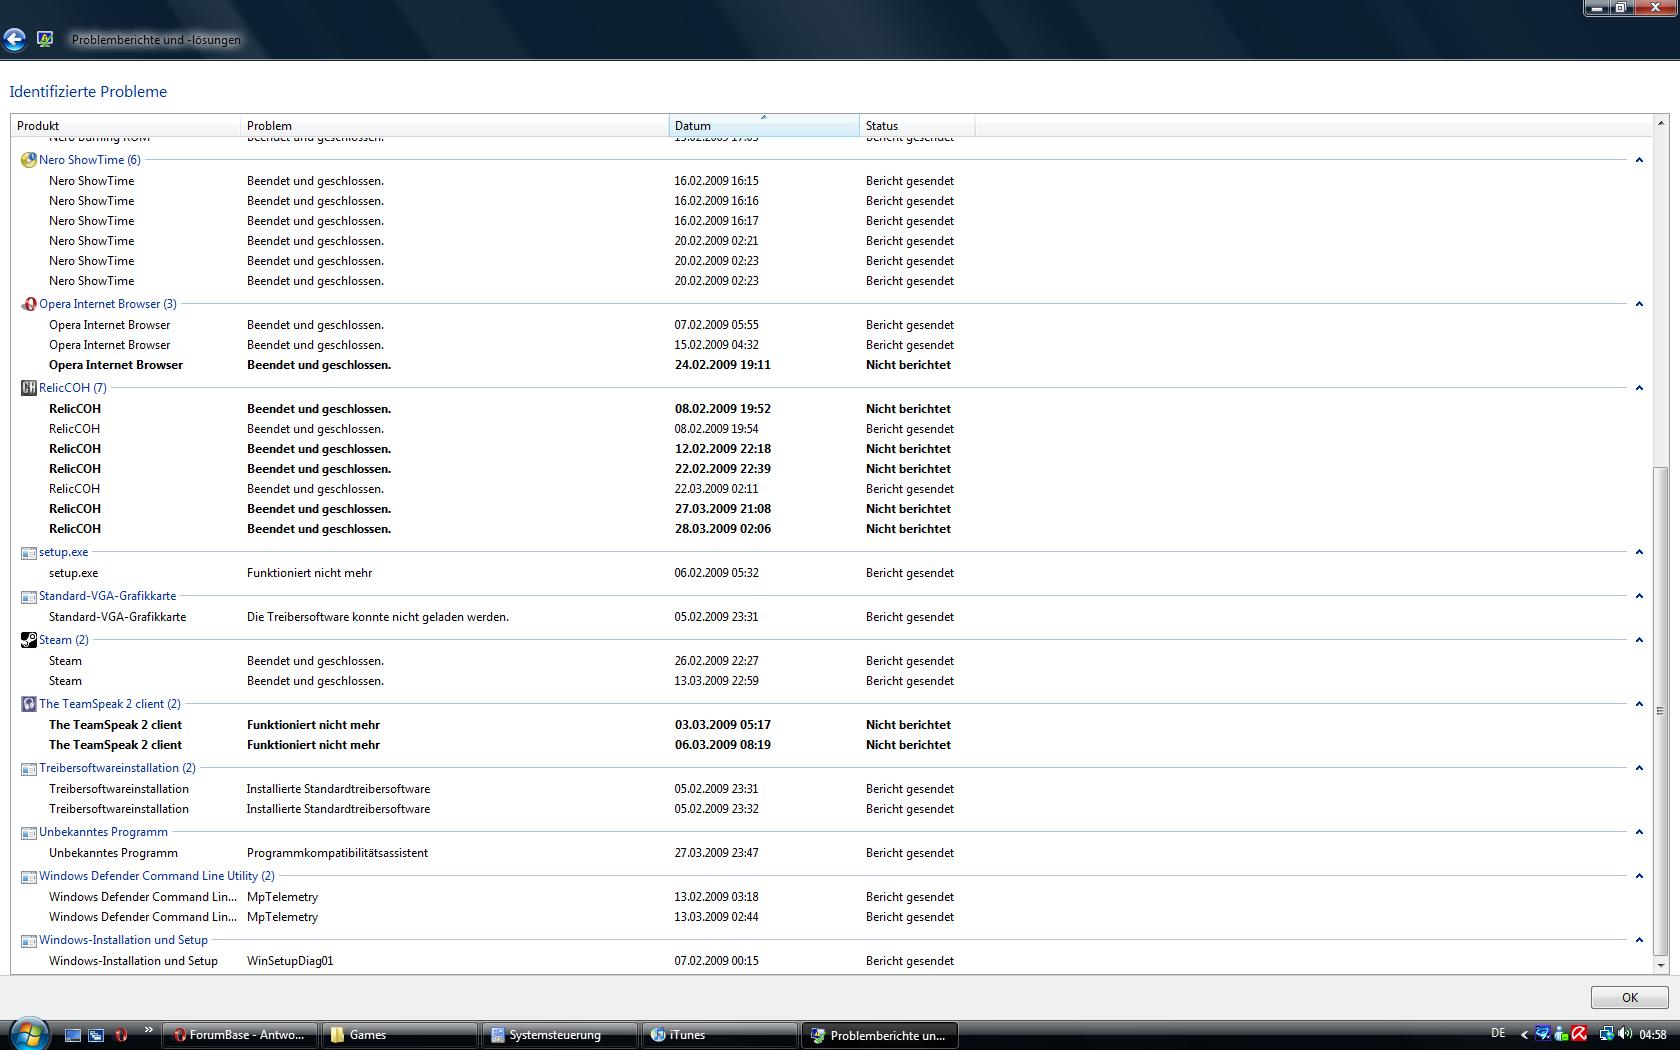Image resolution: width=1680 pixels, height=1050 pixels.
Task: Launch Opera from the quick launch bar
Action: pyautogui.click(x=121, y=1035)
